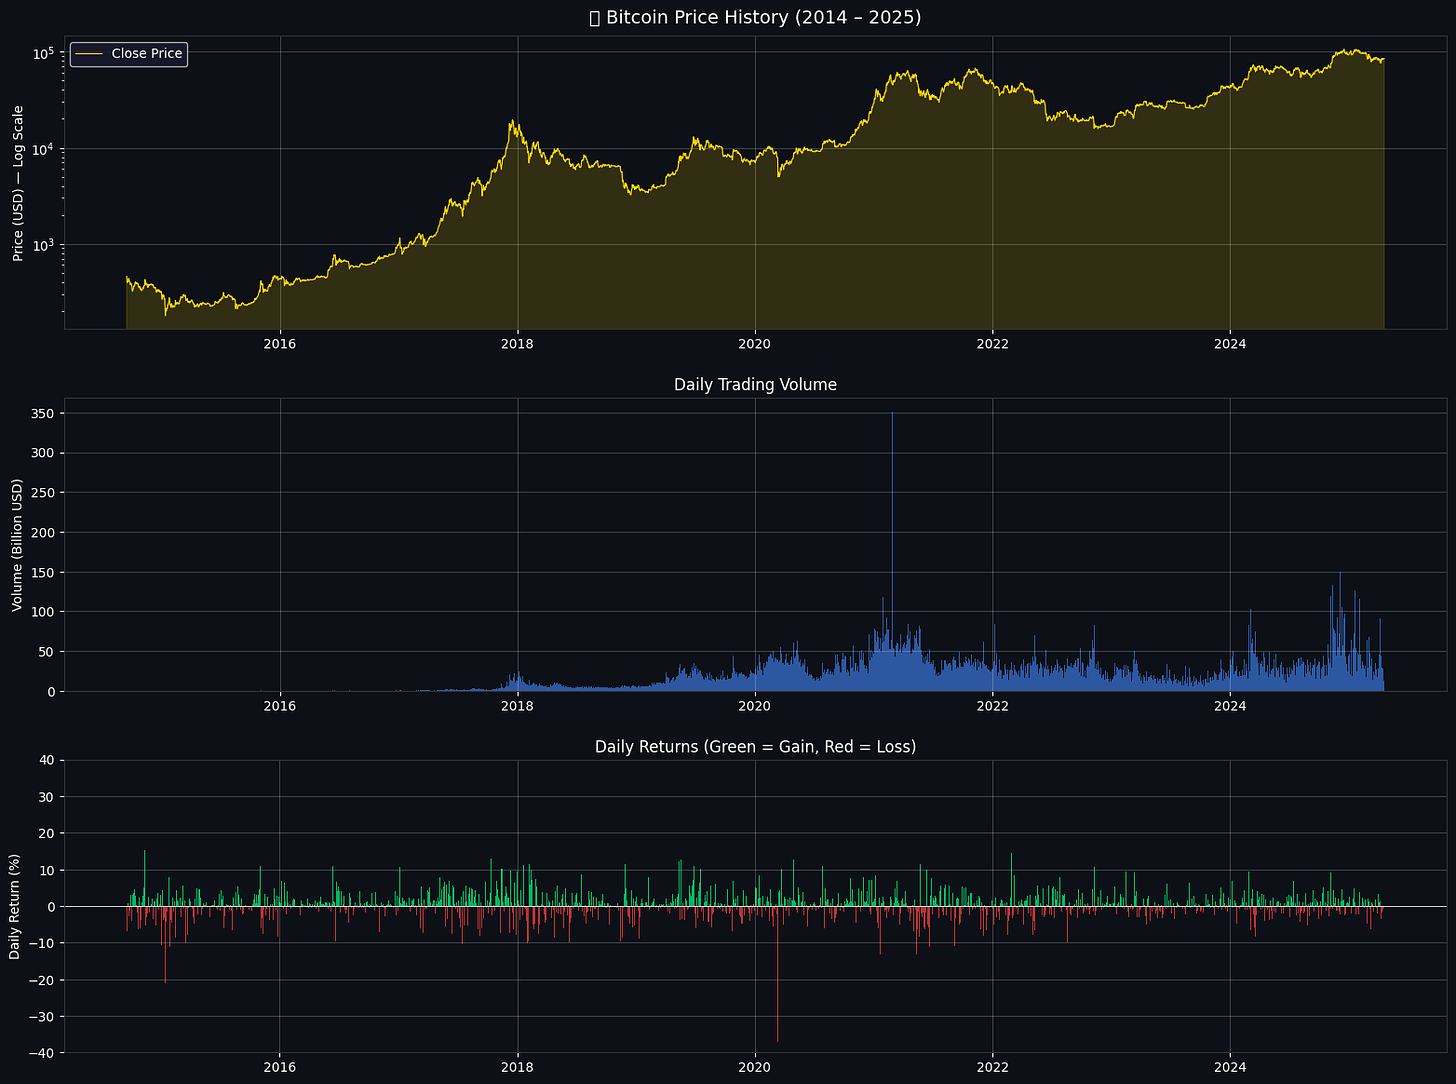Viewport: 1456px width, 1084px height.
Task: Click the 2024 tick under the price chart
Action: [1230, 344]
